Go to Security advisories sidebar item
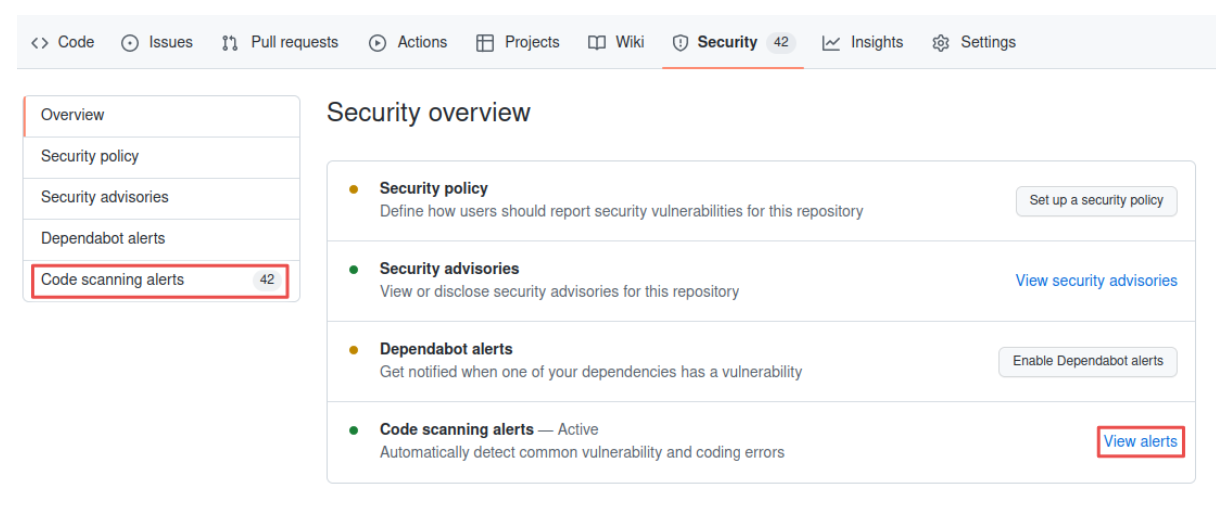The image size is (1229, 510). click(105, 197)
